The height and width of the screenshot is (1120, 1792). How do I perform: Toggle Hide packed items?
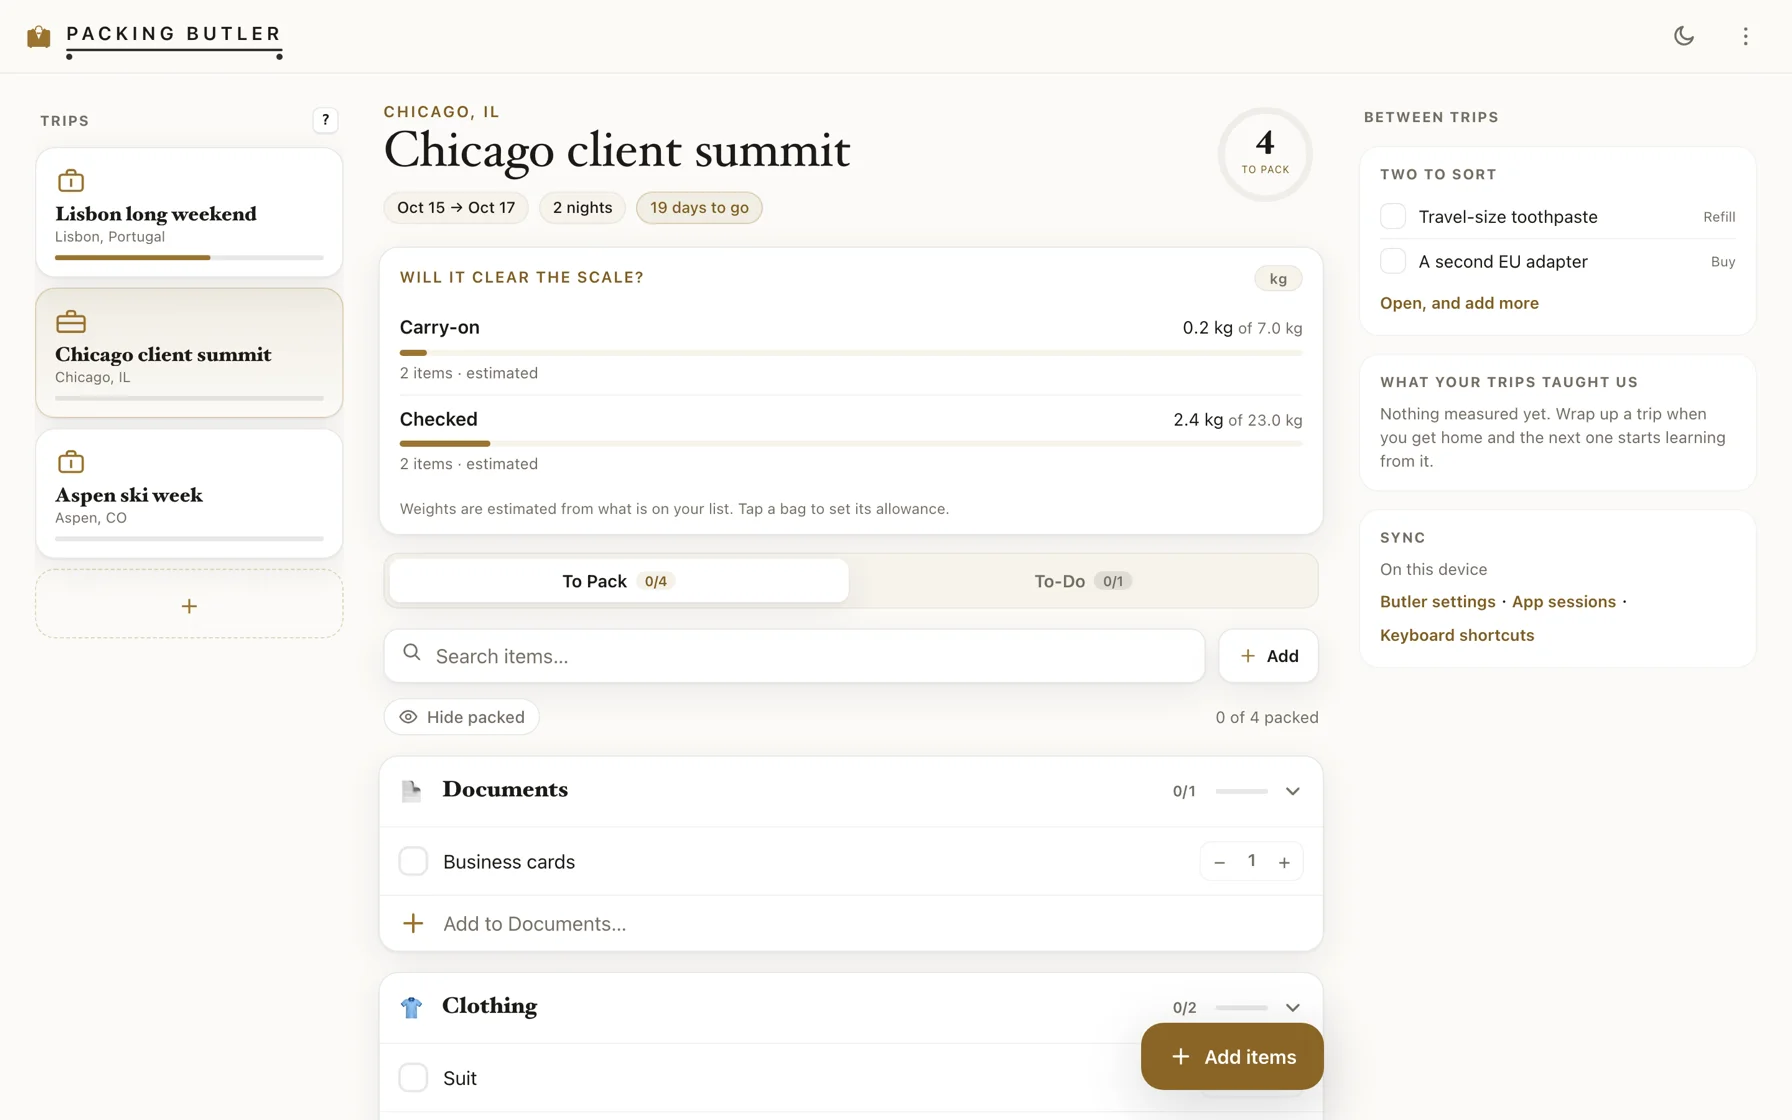coord(462,717)
